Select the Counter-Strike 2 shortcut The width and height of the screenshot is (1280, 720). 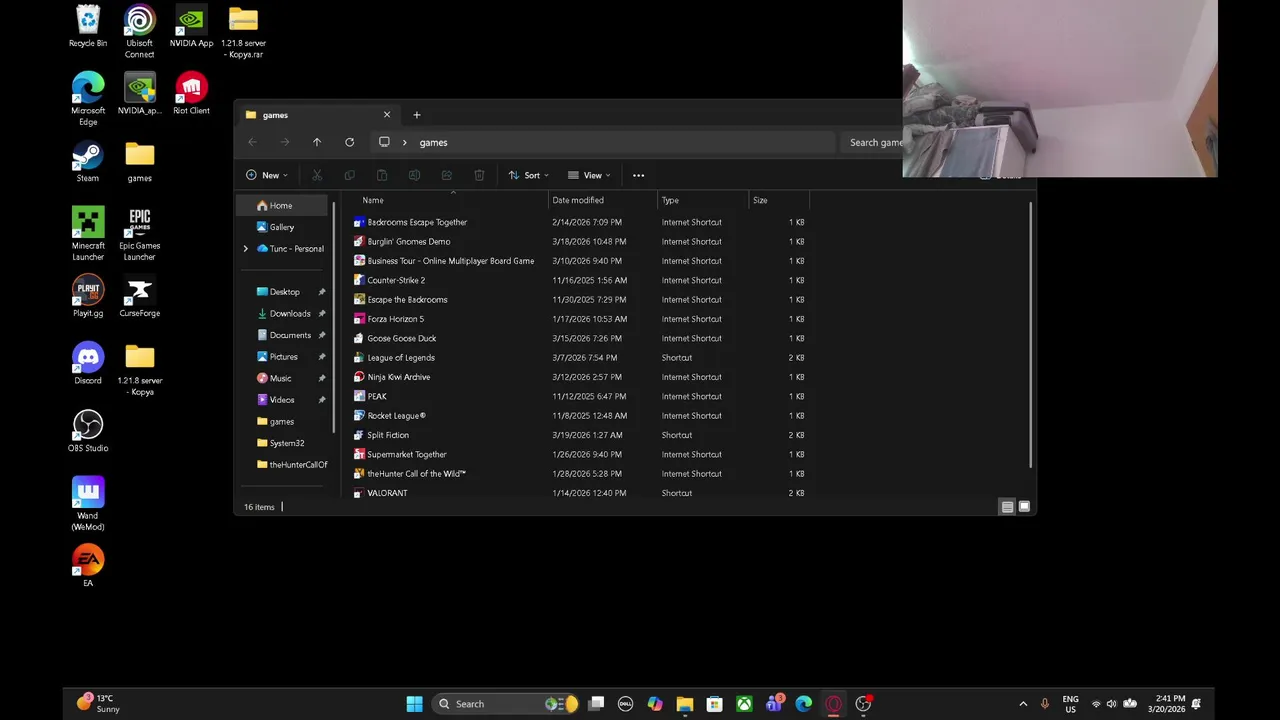(396, 281)
